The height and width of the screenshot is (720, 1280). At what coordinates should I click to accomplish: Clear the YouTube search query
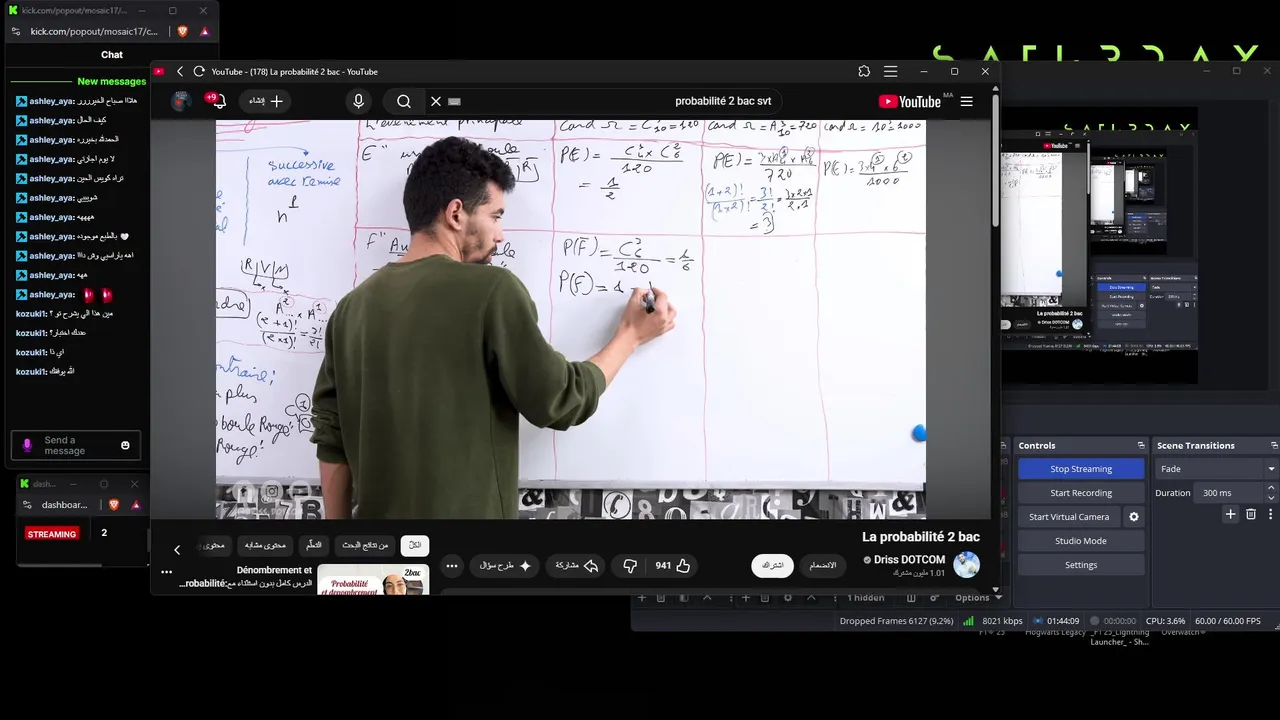click(x=436, y=101)
